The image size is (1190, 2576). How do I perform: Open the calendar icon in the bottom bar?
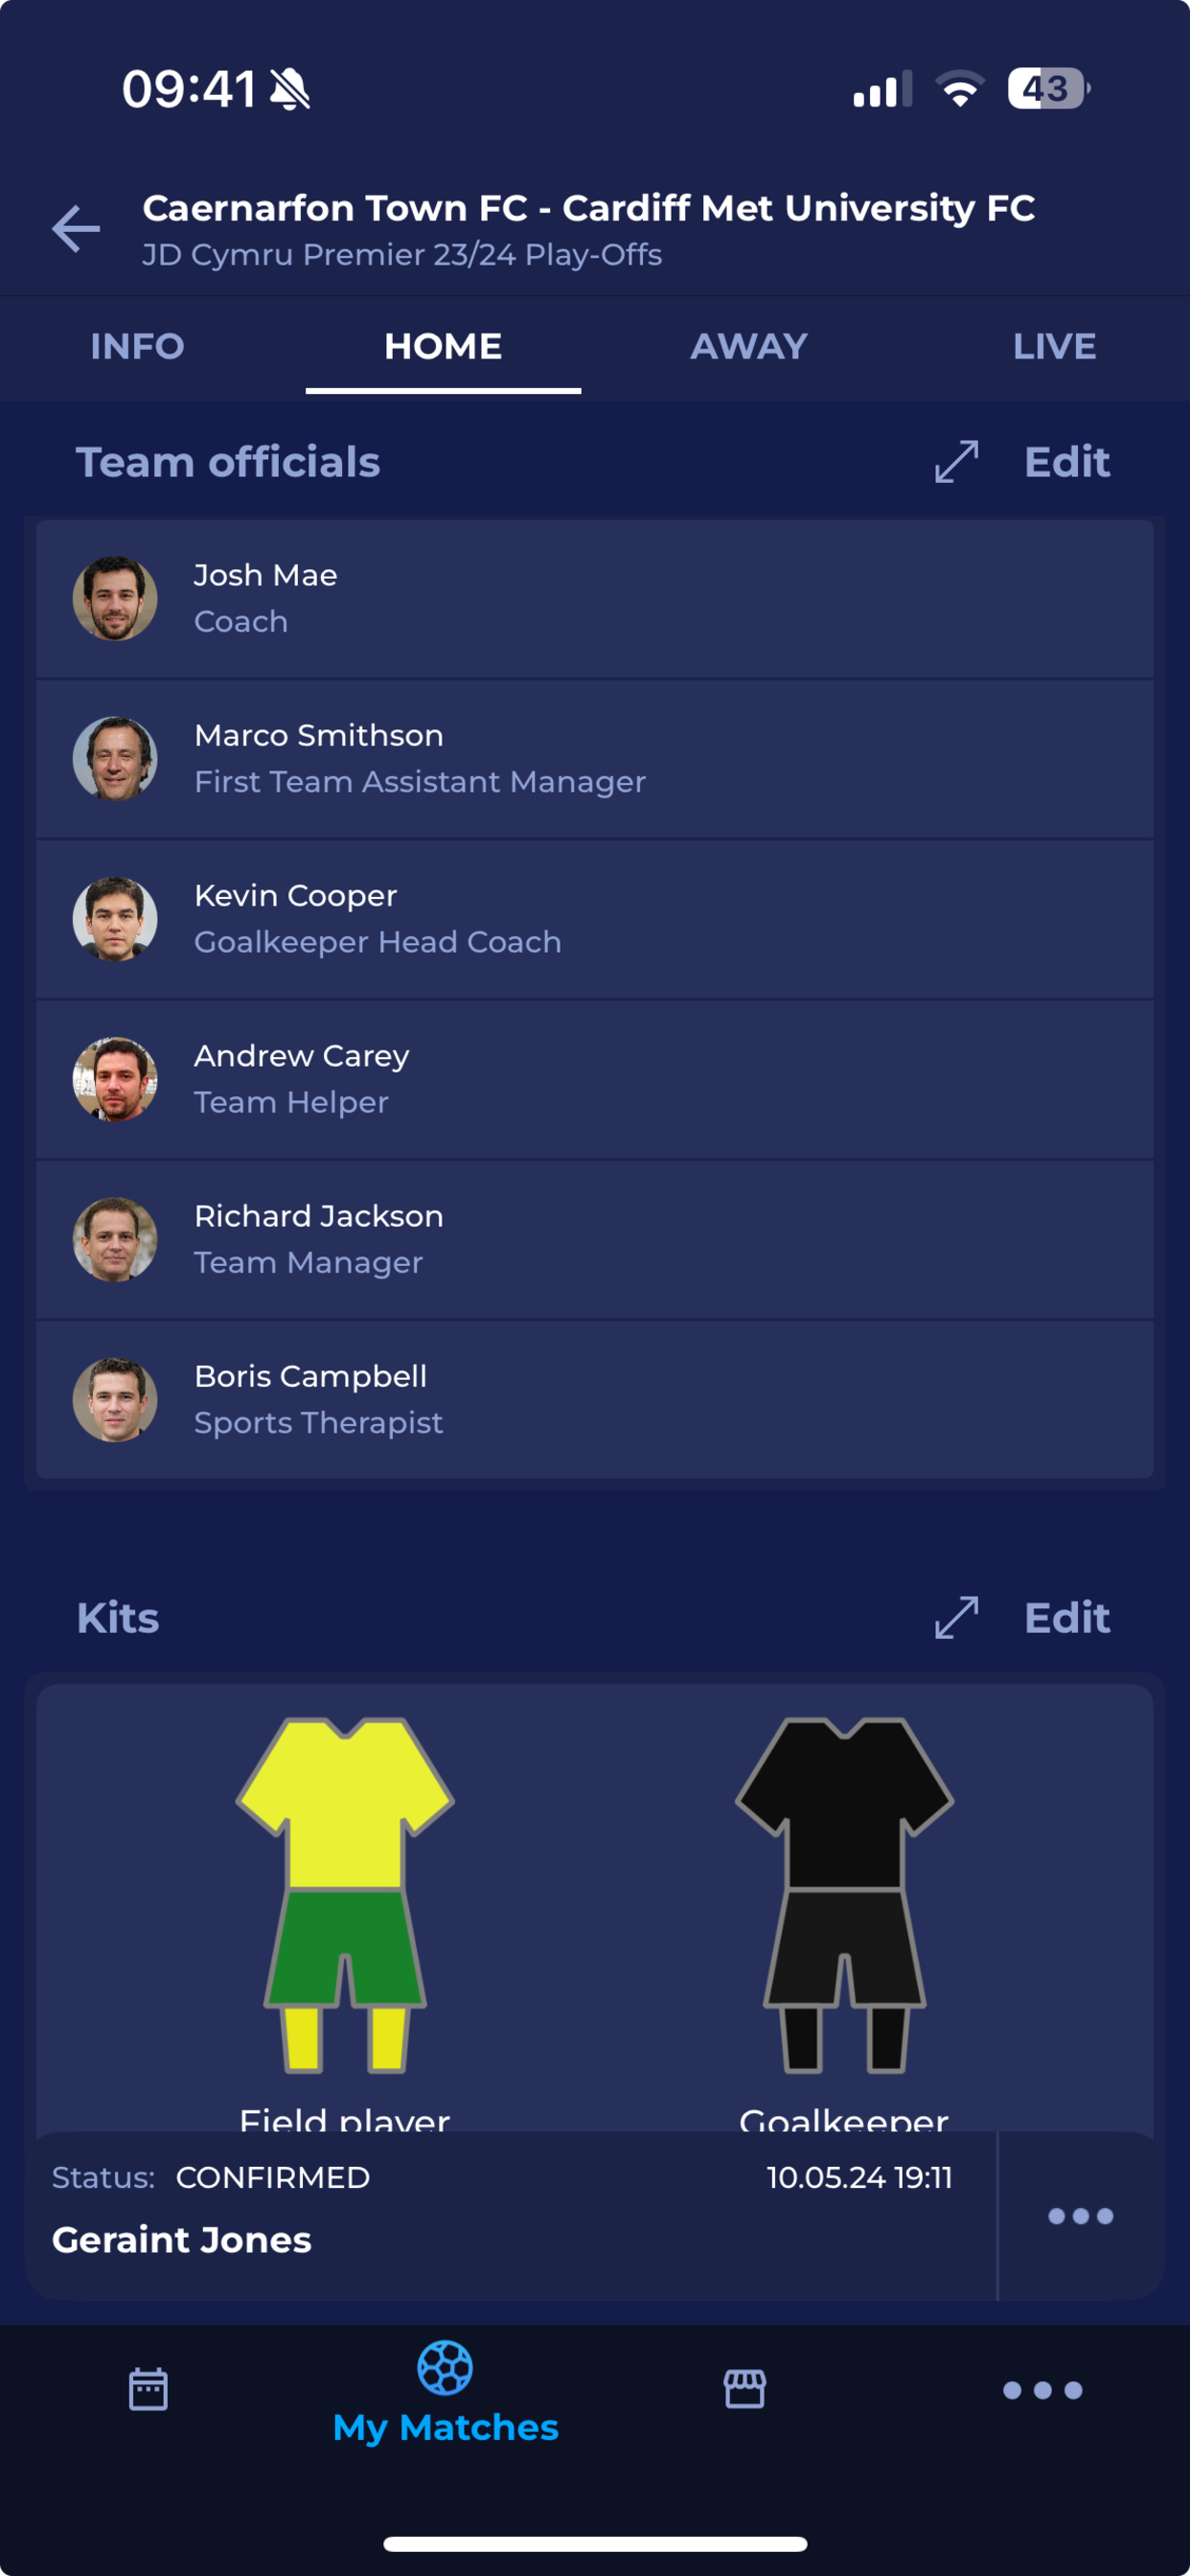pyautogui.click(x=148, y=2389)
